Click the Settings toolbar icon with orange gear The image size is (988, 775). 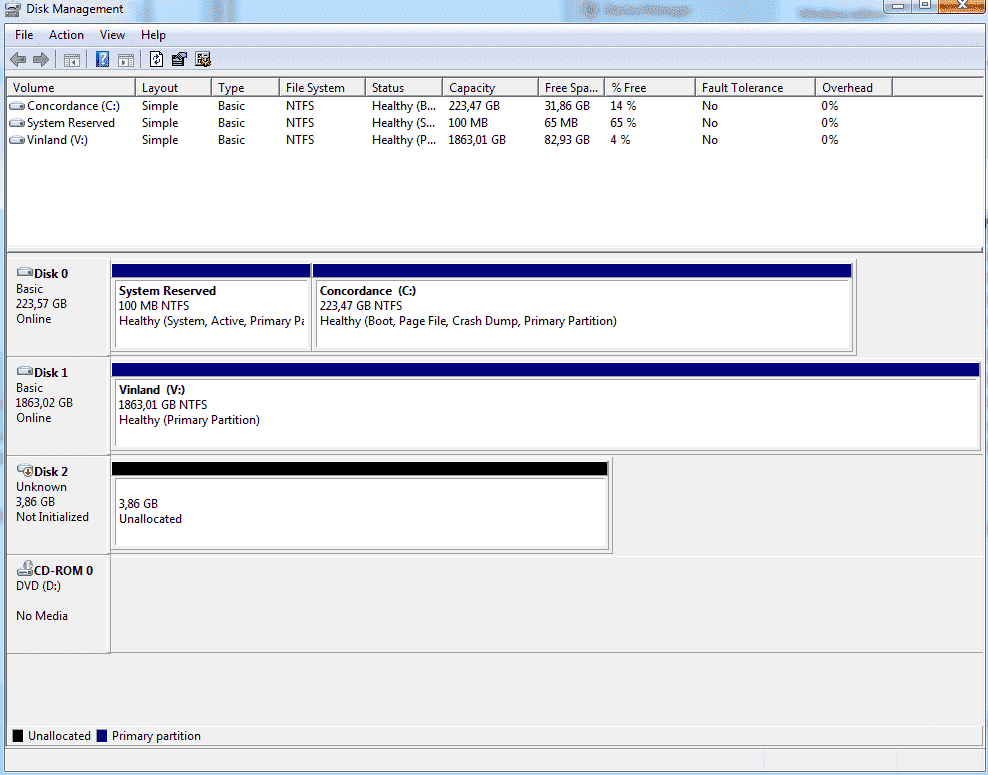pos(203,60)
